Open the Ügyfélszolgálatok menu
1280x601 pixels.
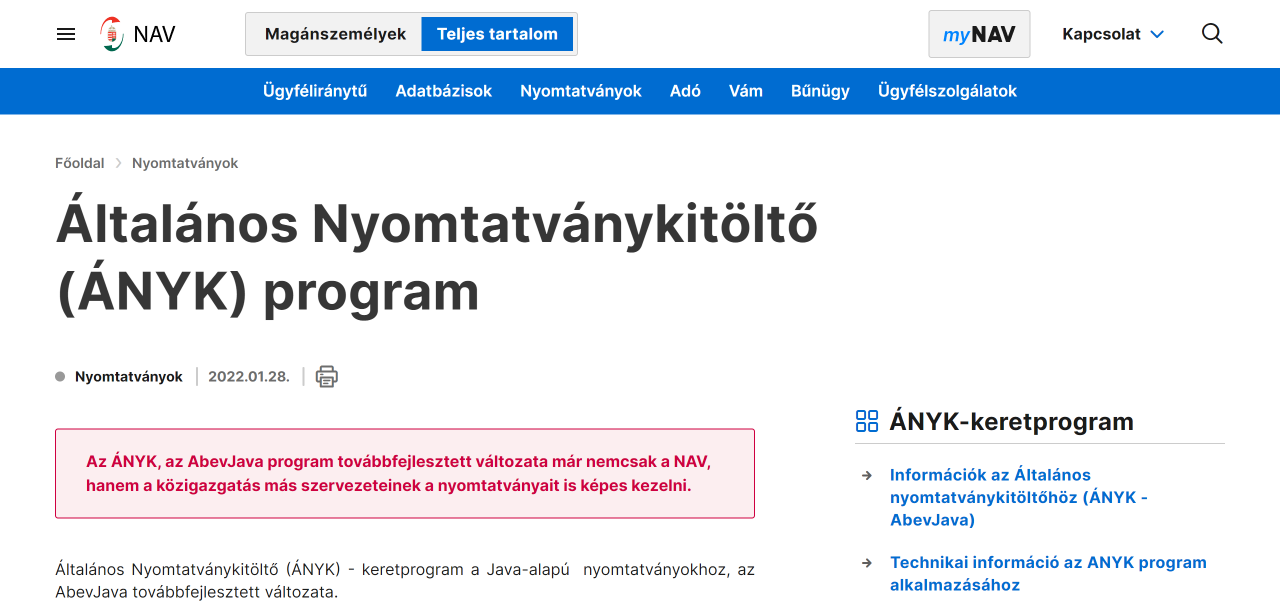pyautogui.click(x=947, y=91)
